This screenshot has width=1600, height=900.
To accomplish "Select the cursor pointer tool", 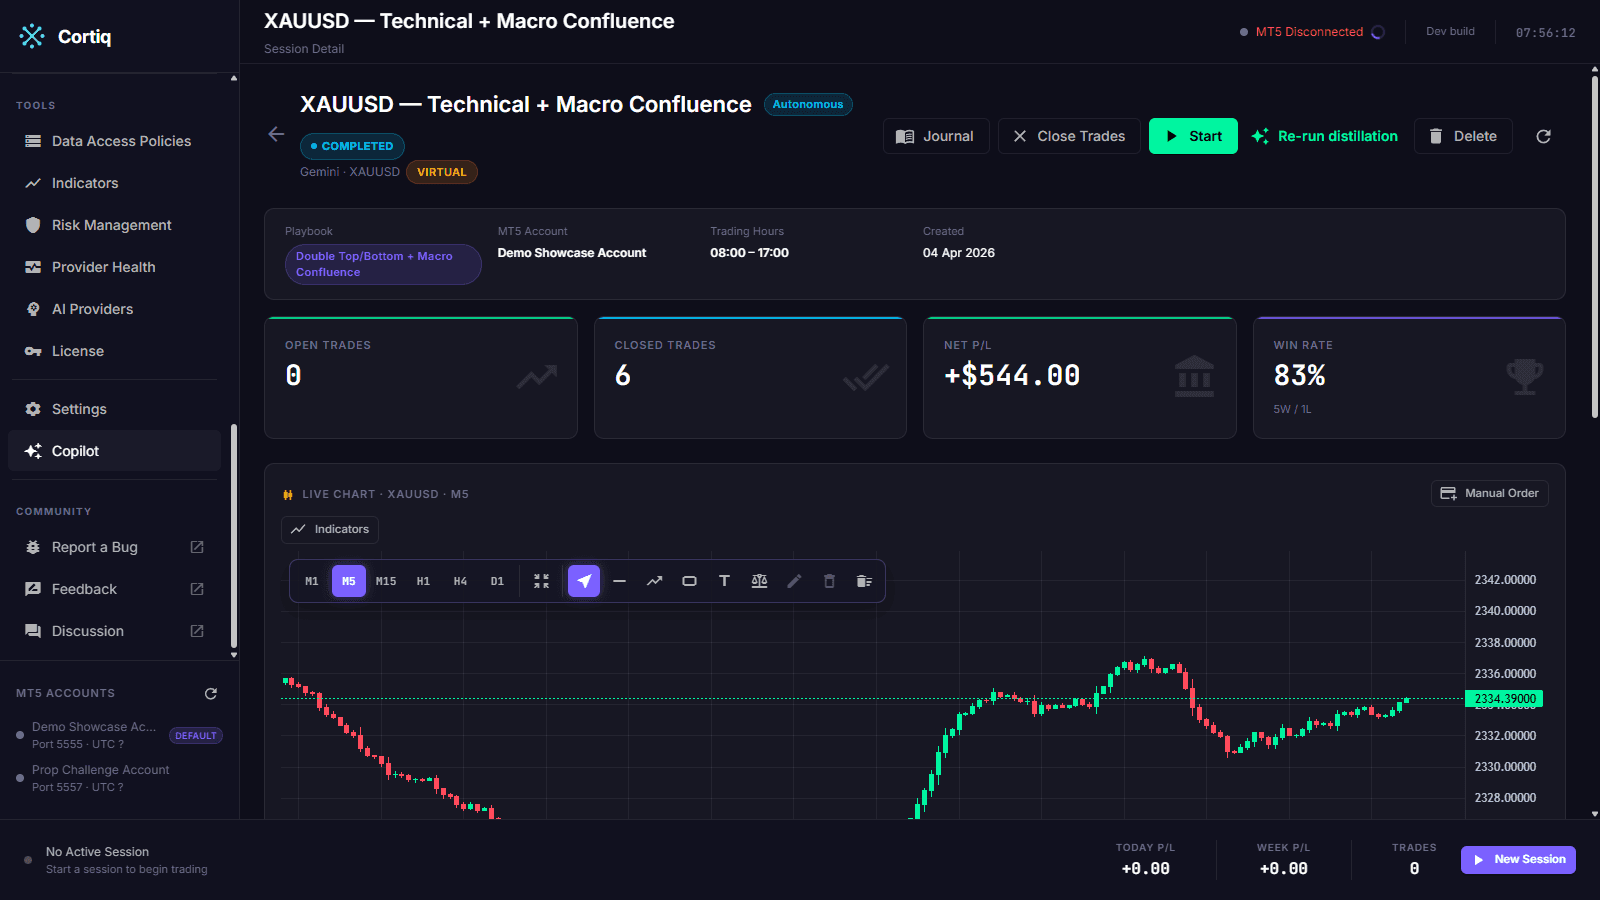I will [584, 581].
